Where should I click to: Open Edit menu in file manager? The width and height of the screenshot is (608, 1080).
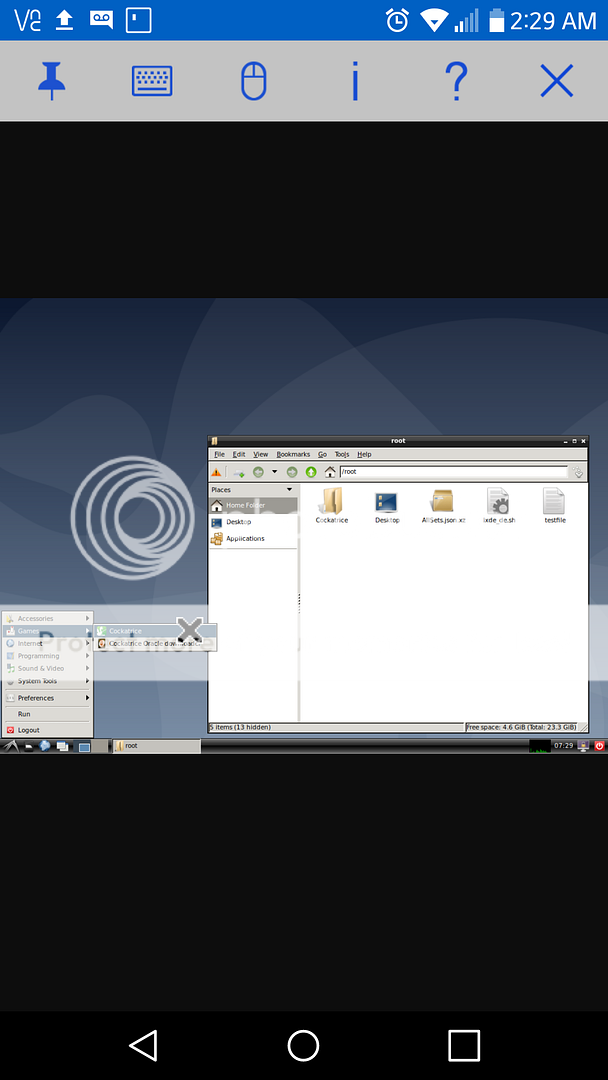(239, 455)
